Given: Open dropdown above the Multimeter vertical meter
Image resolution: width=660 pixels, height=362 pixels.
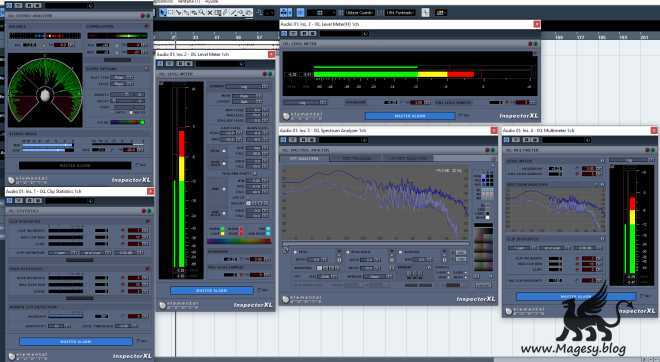Looking at the screenshot, I should pos(631,160).
